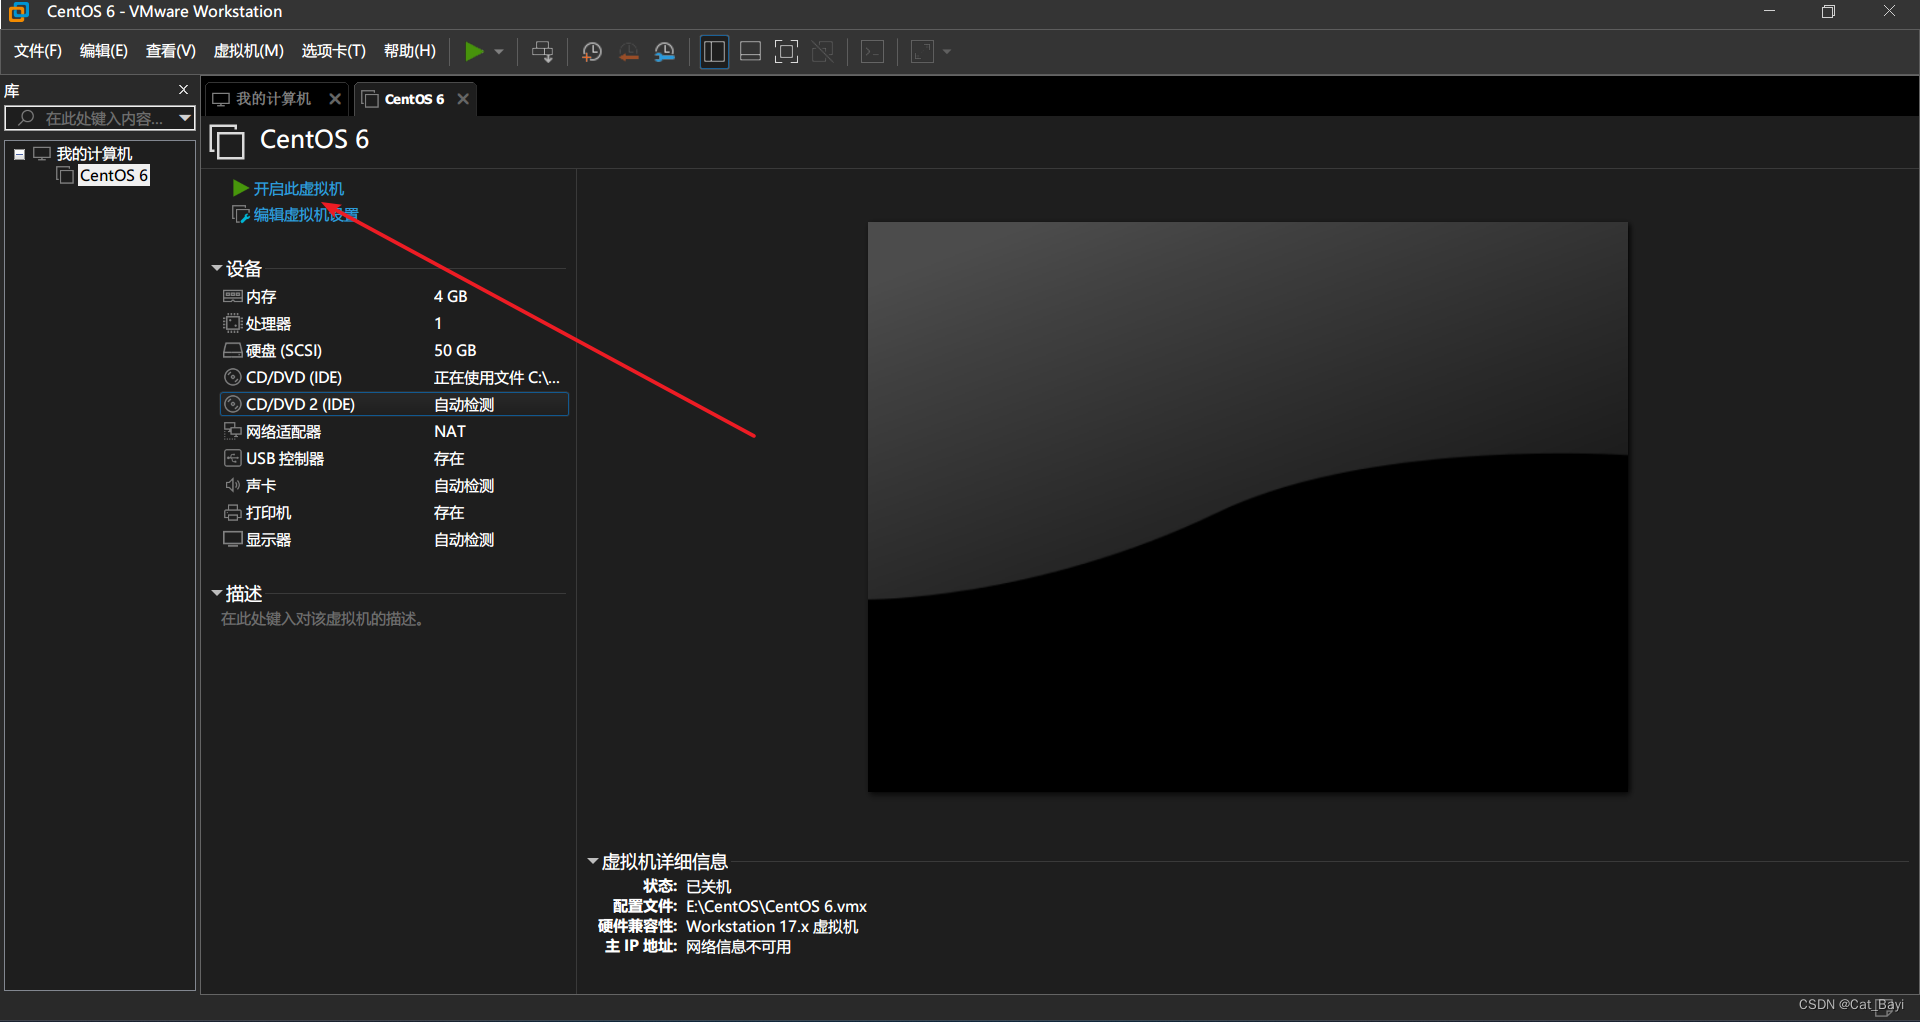
Task: Click 存在 value in the 打印机 row
Action: pyautogui.click(x=449, y=512)
